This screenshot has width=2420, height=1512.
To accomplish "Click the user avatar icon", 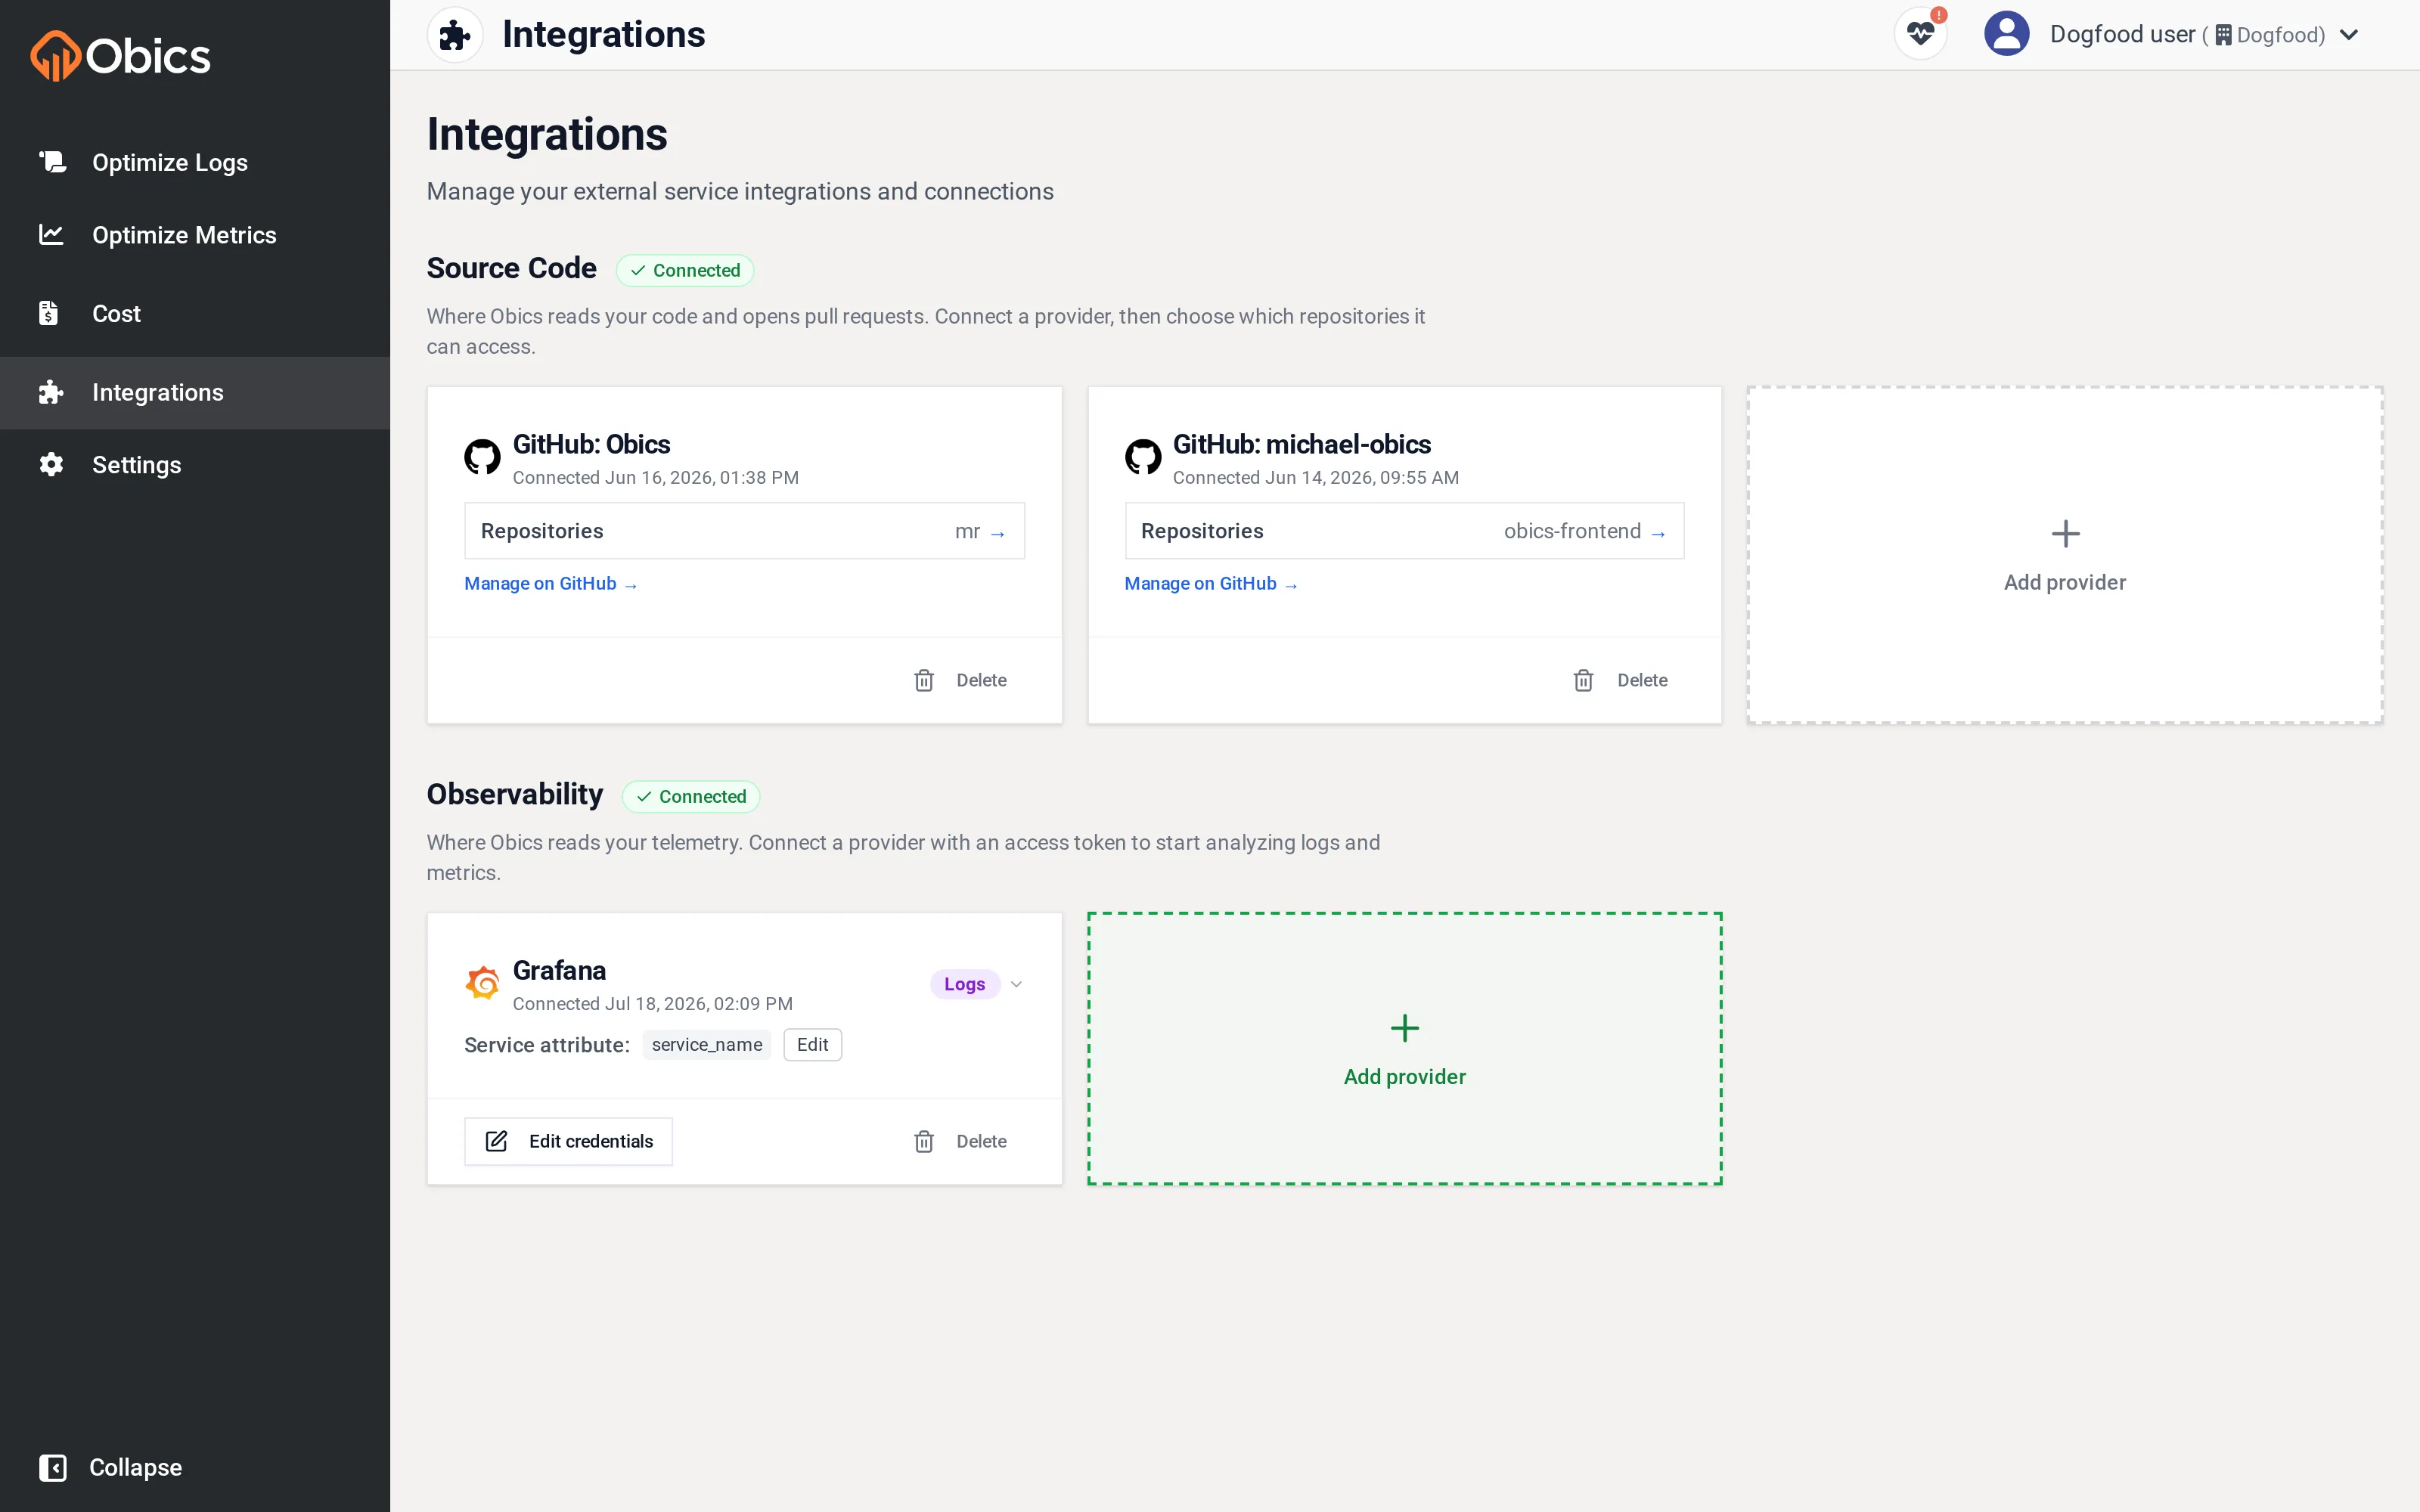I will coord(2006,35).
